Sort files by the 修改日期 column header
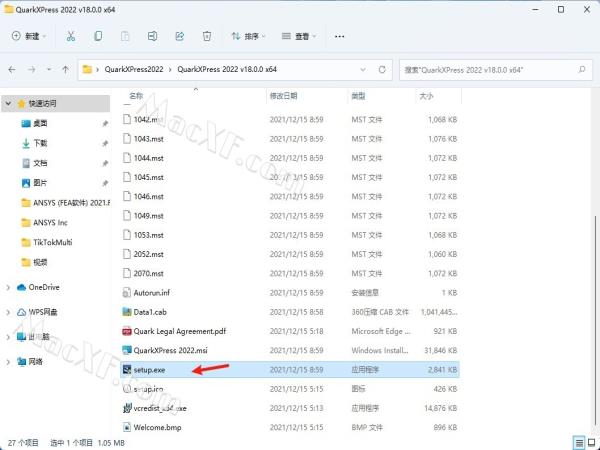This screenshot has height=450, width=600. (283, 96)
